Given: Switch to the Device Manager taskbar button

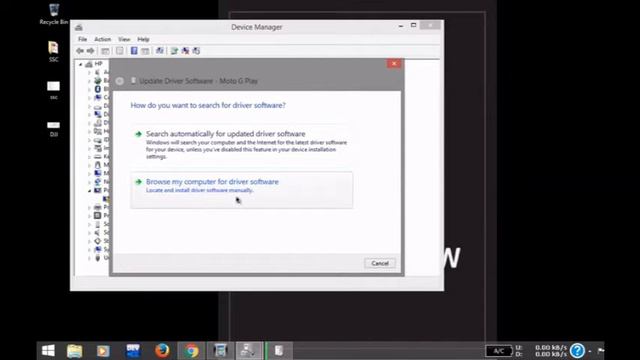Looking at the screenshot, I should click(249, 351).
